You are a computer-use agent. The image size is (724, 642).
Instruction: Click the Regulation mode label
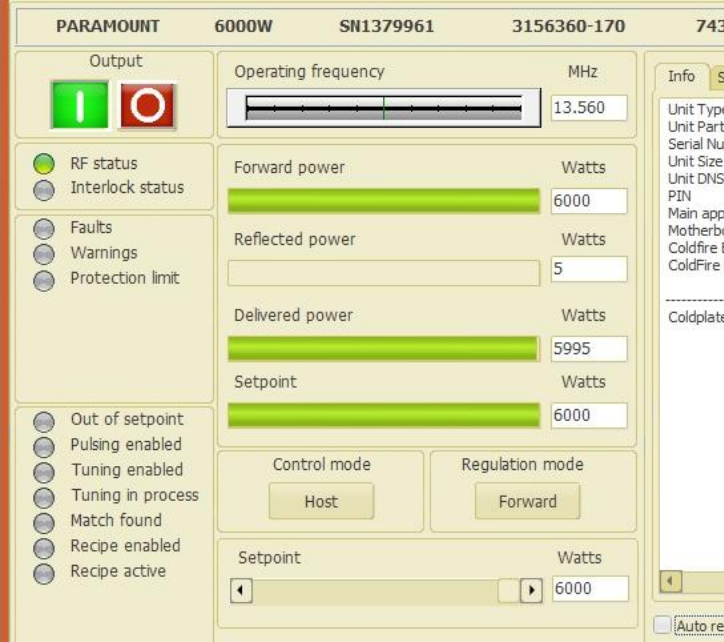pyautogui.click(x=522, y=465)
